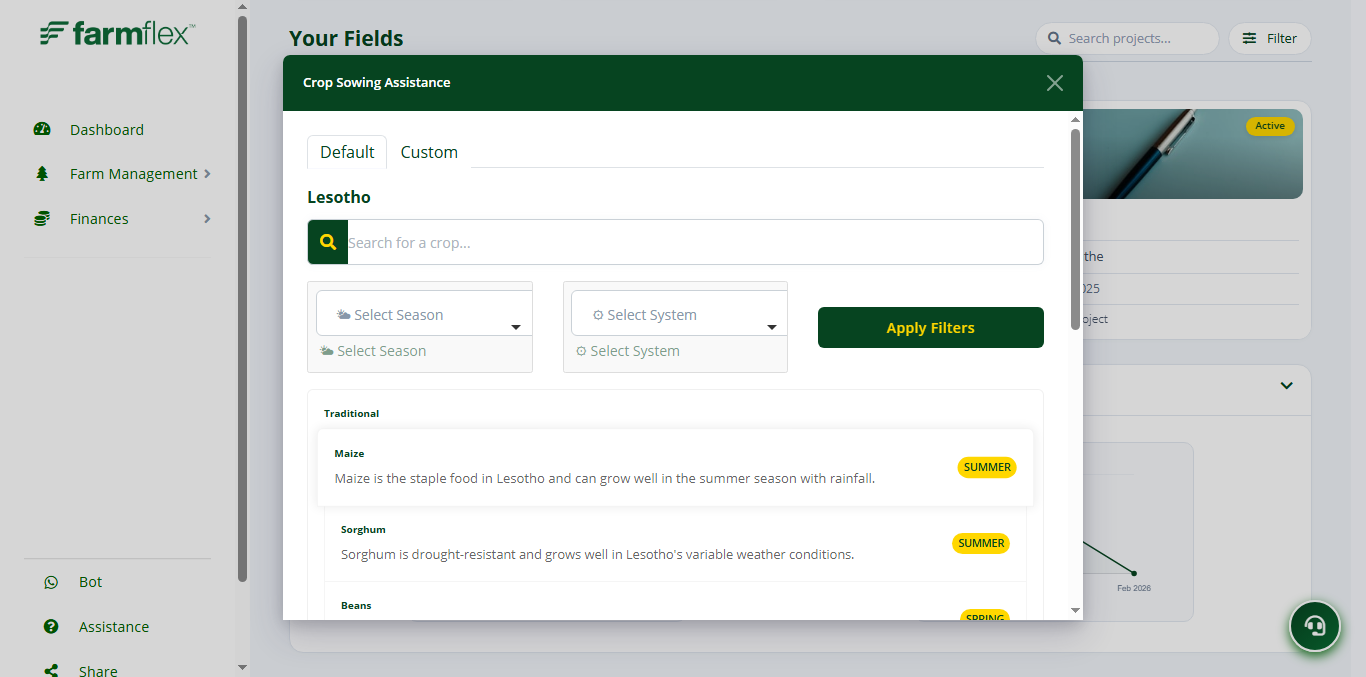Switch to the Custom tab
Screen dimensions: 1366x677
(x=429, y=152)
